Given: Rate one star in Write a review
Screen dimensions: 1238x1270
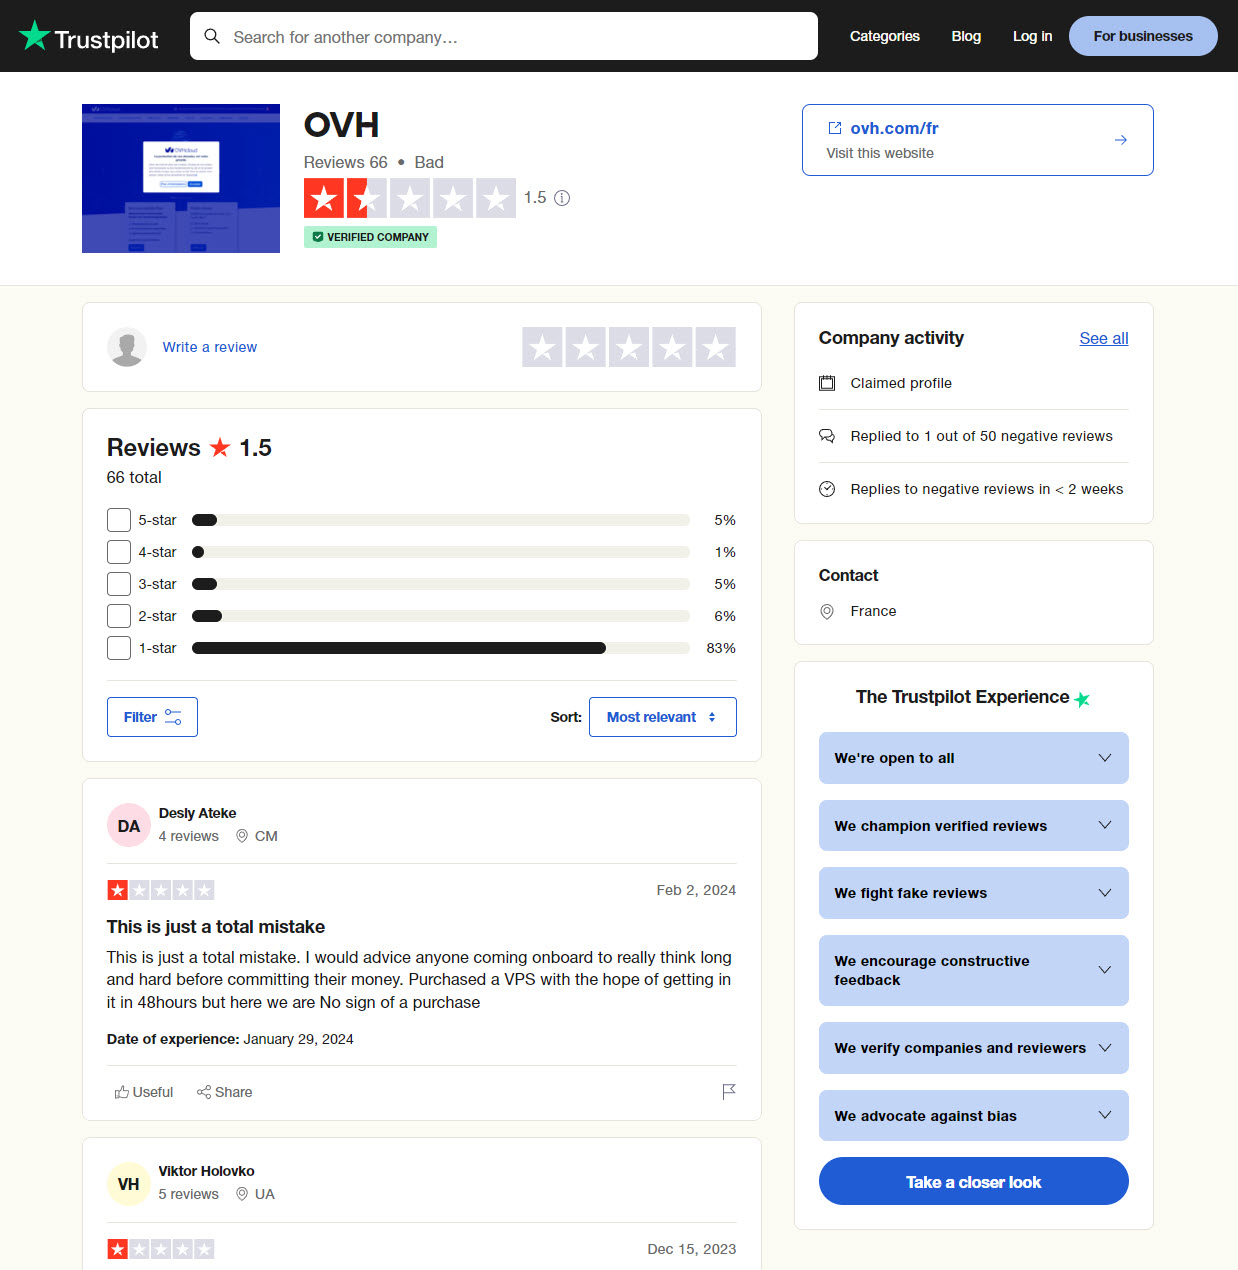Looking at the screenshot, I should tap(542, 347).
